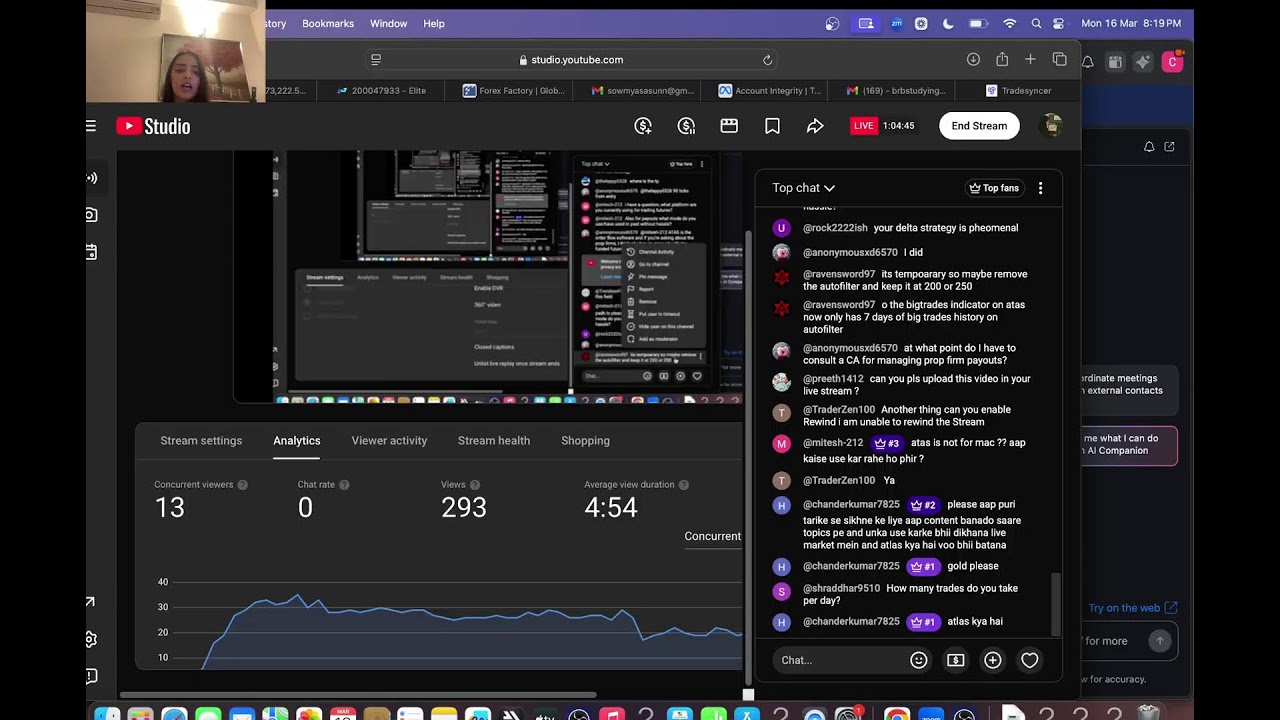Reload the page in Safari address bar

767,60
